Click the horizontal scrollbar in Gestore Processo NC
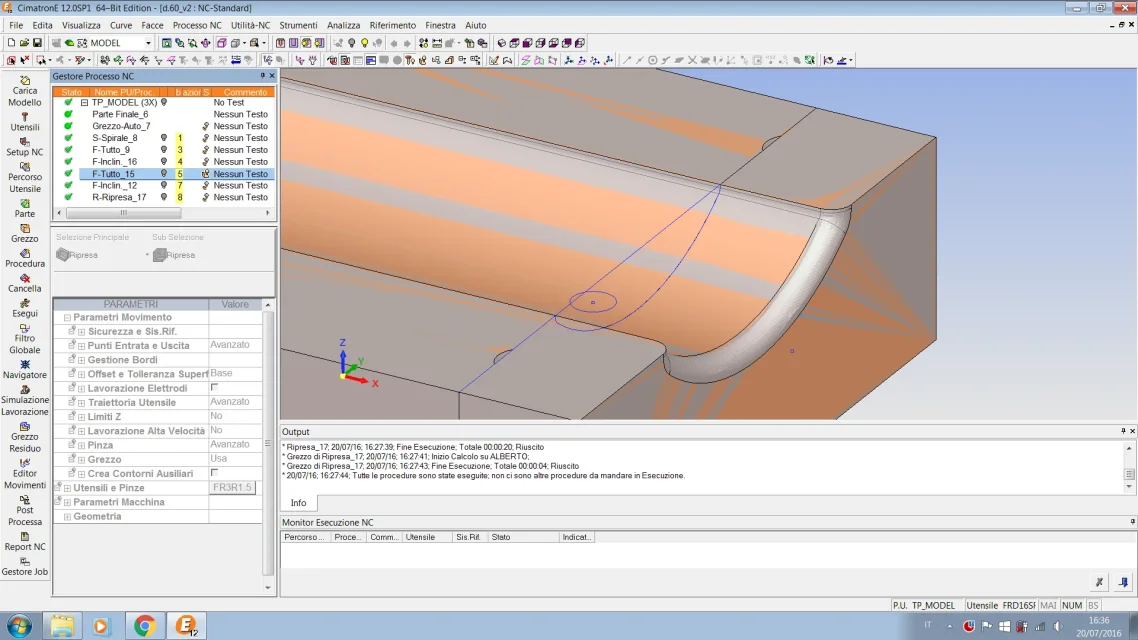The width and height of the screenshot is (1138, 640). (123, 213)
